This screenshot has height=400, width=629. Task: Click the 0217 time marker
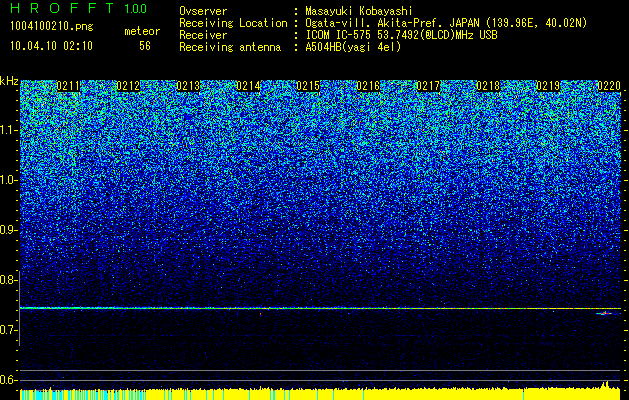(x=428, y=86)
